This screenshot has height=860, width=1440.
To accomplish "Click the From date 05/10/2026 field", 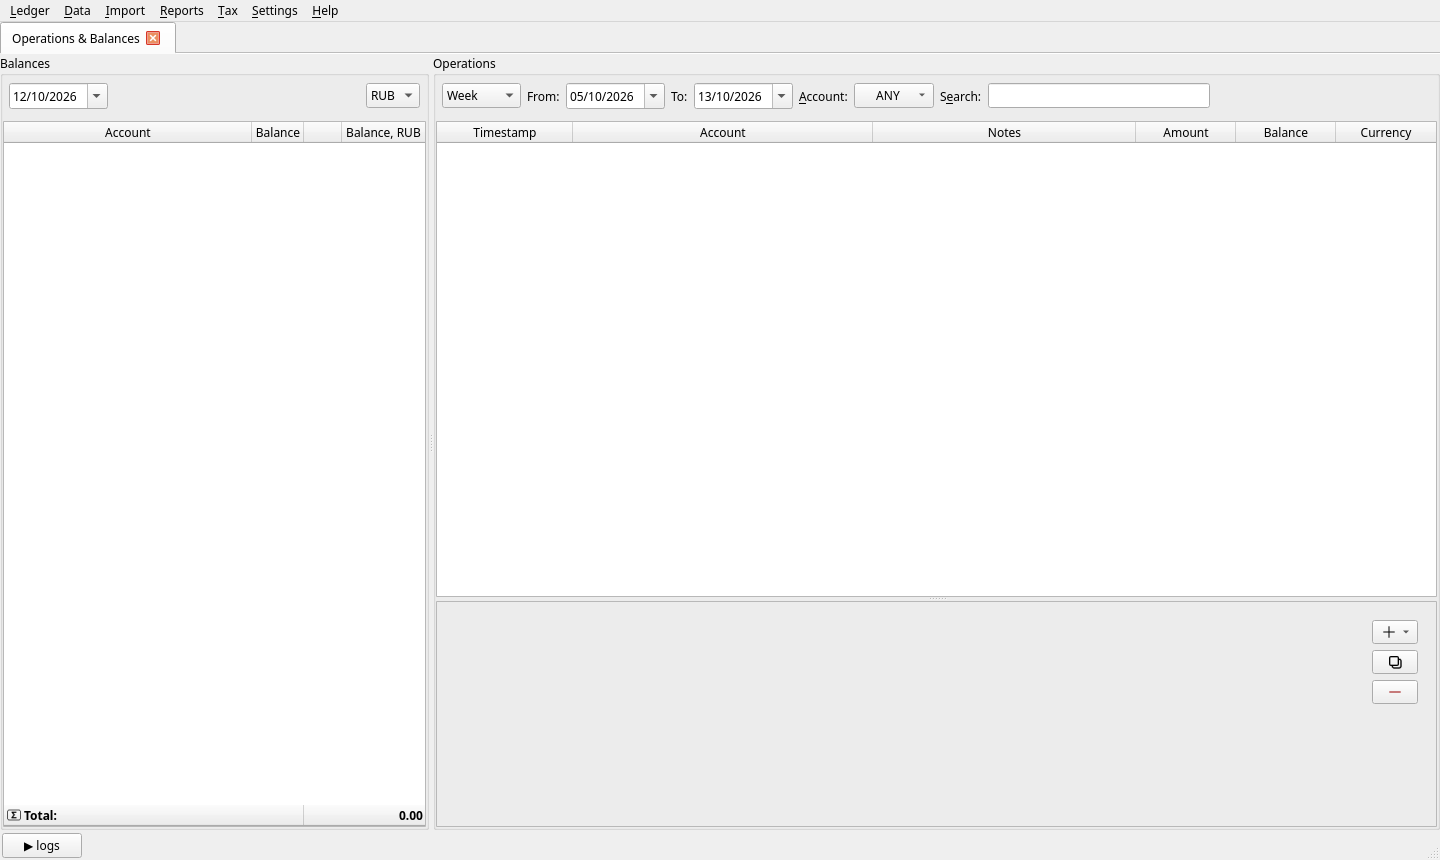I will tap(605, 96).
